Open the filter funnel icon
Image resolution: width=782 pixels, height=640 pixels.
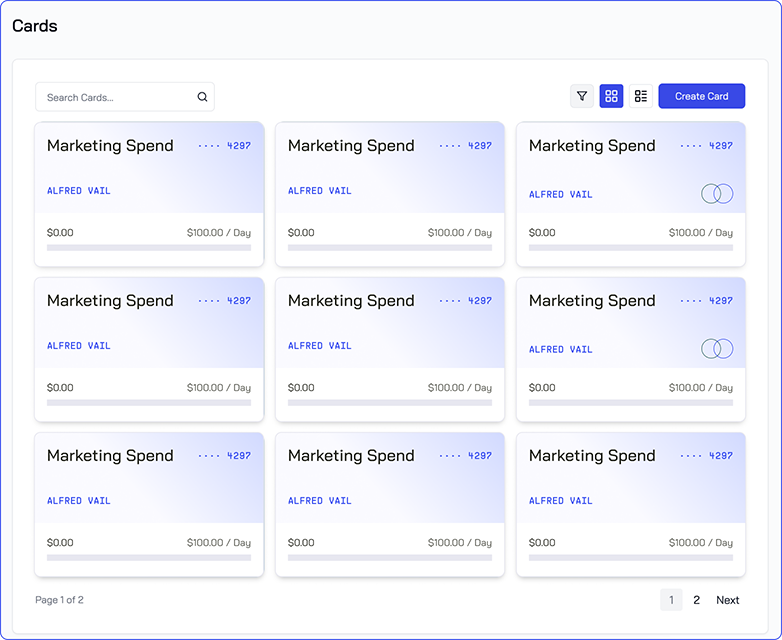582,96
